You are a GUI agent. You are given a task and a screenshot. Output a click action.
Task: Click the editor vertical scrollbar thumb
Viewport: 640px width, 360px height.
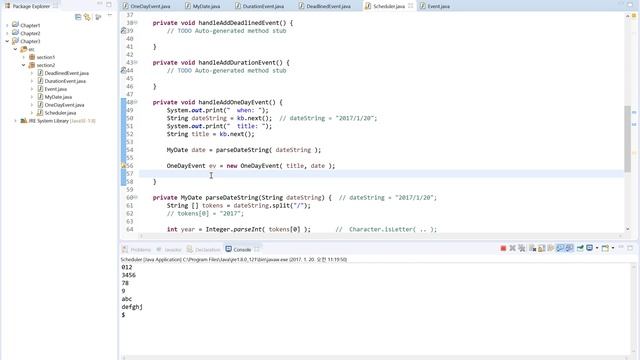[x=627, y=139]
